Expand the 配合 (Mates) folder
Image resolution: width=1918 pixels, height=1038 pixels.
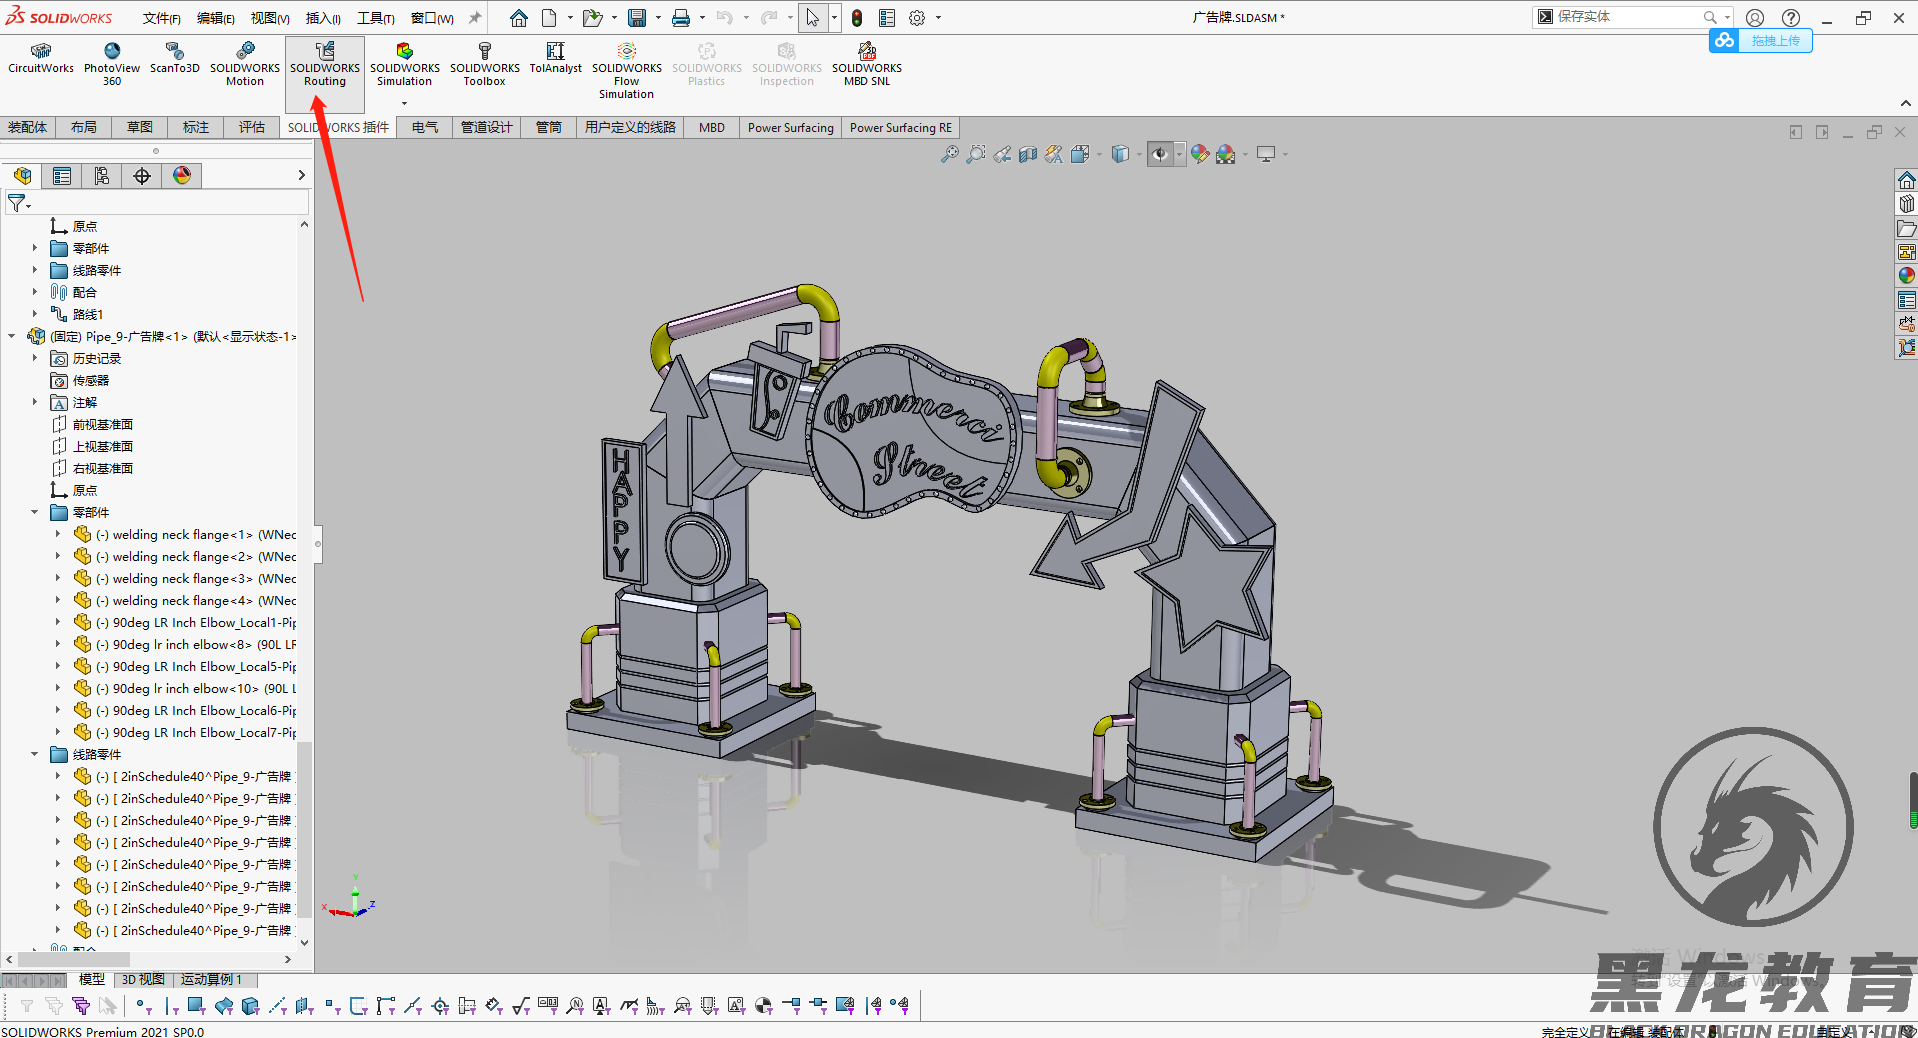(36, 291)
